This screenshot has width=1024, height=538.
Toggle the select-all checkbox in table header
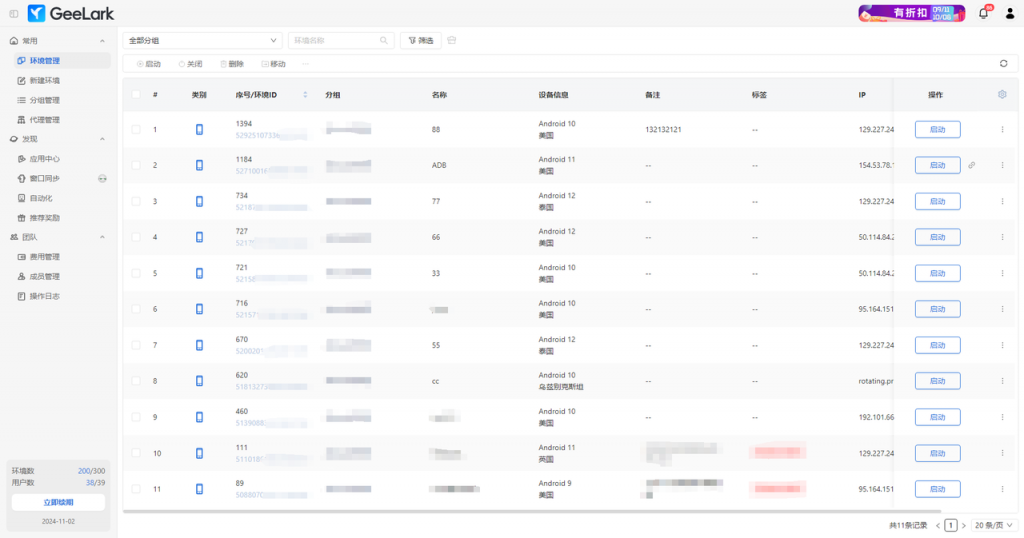(x=136, y=95)
